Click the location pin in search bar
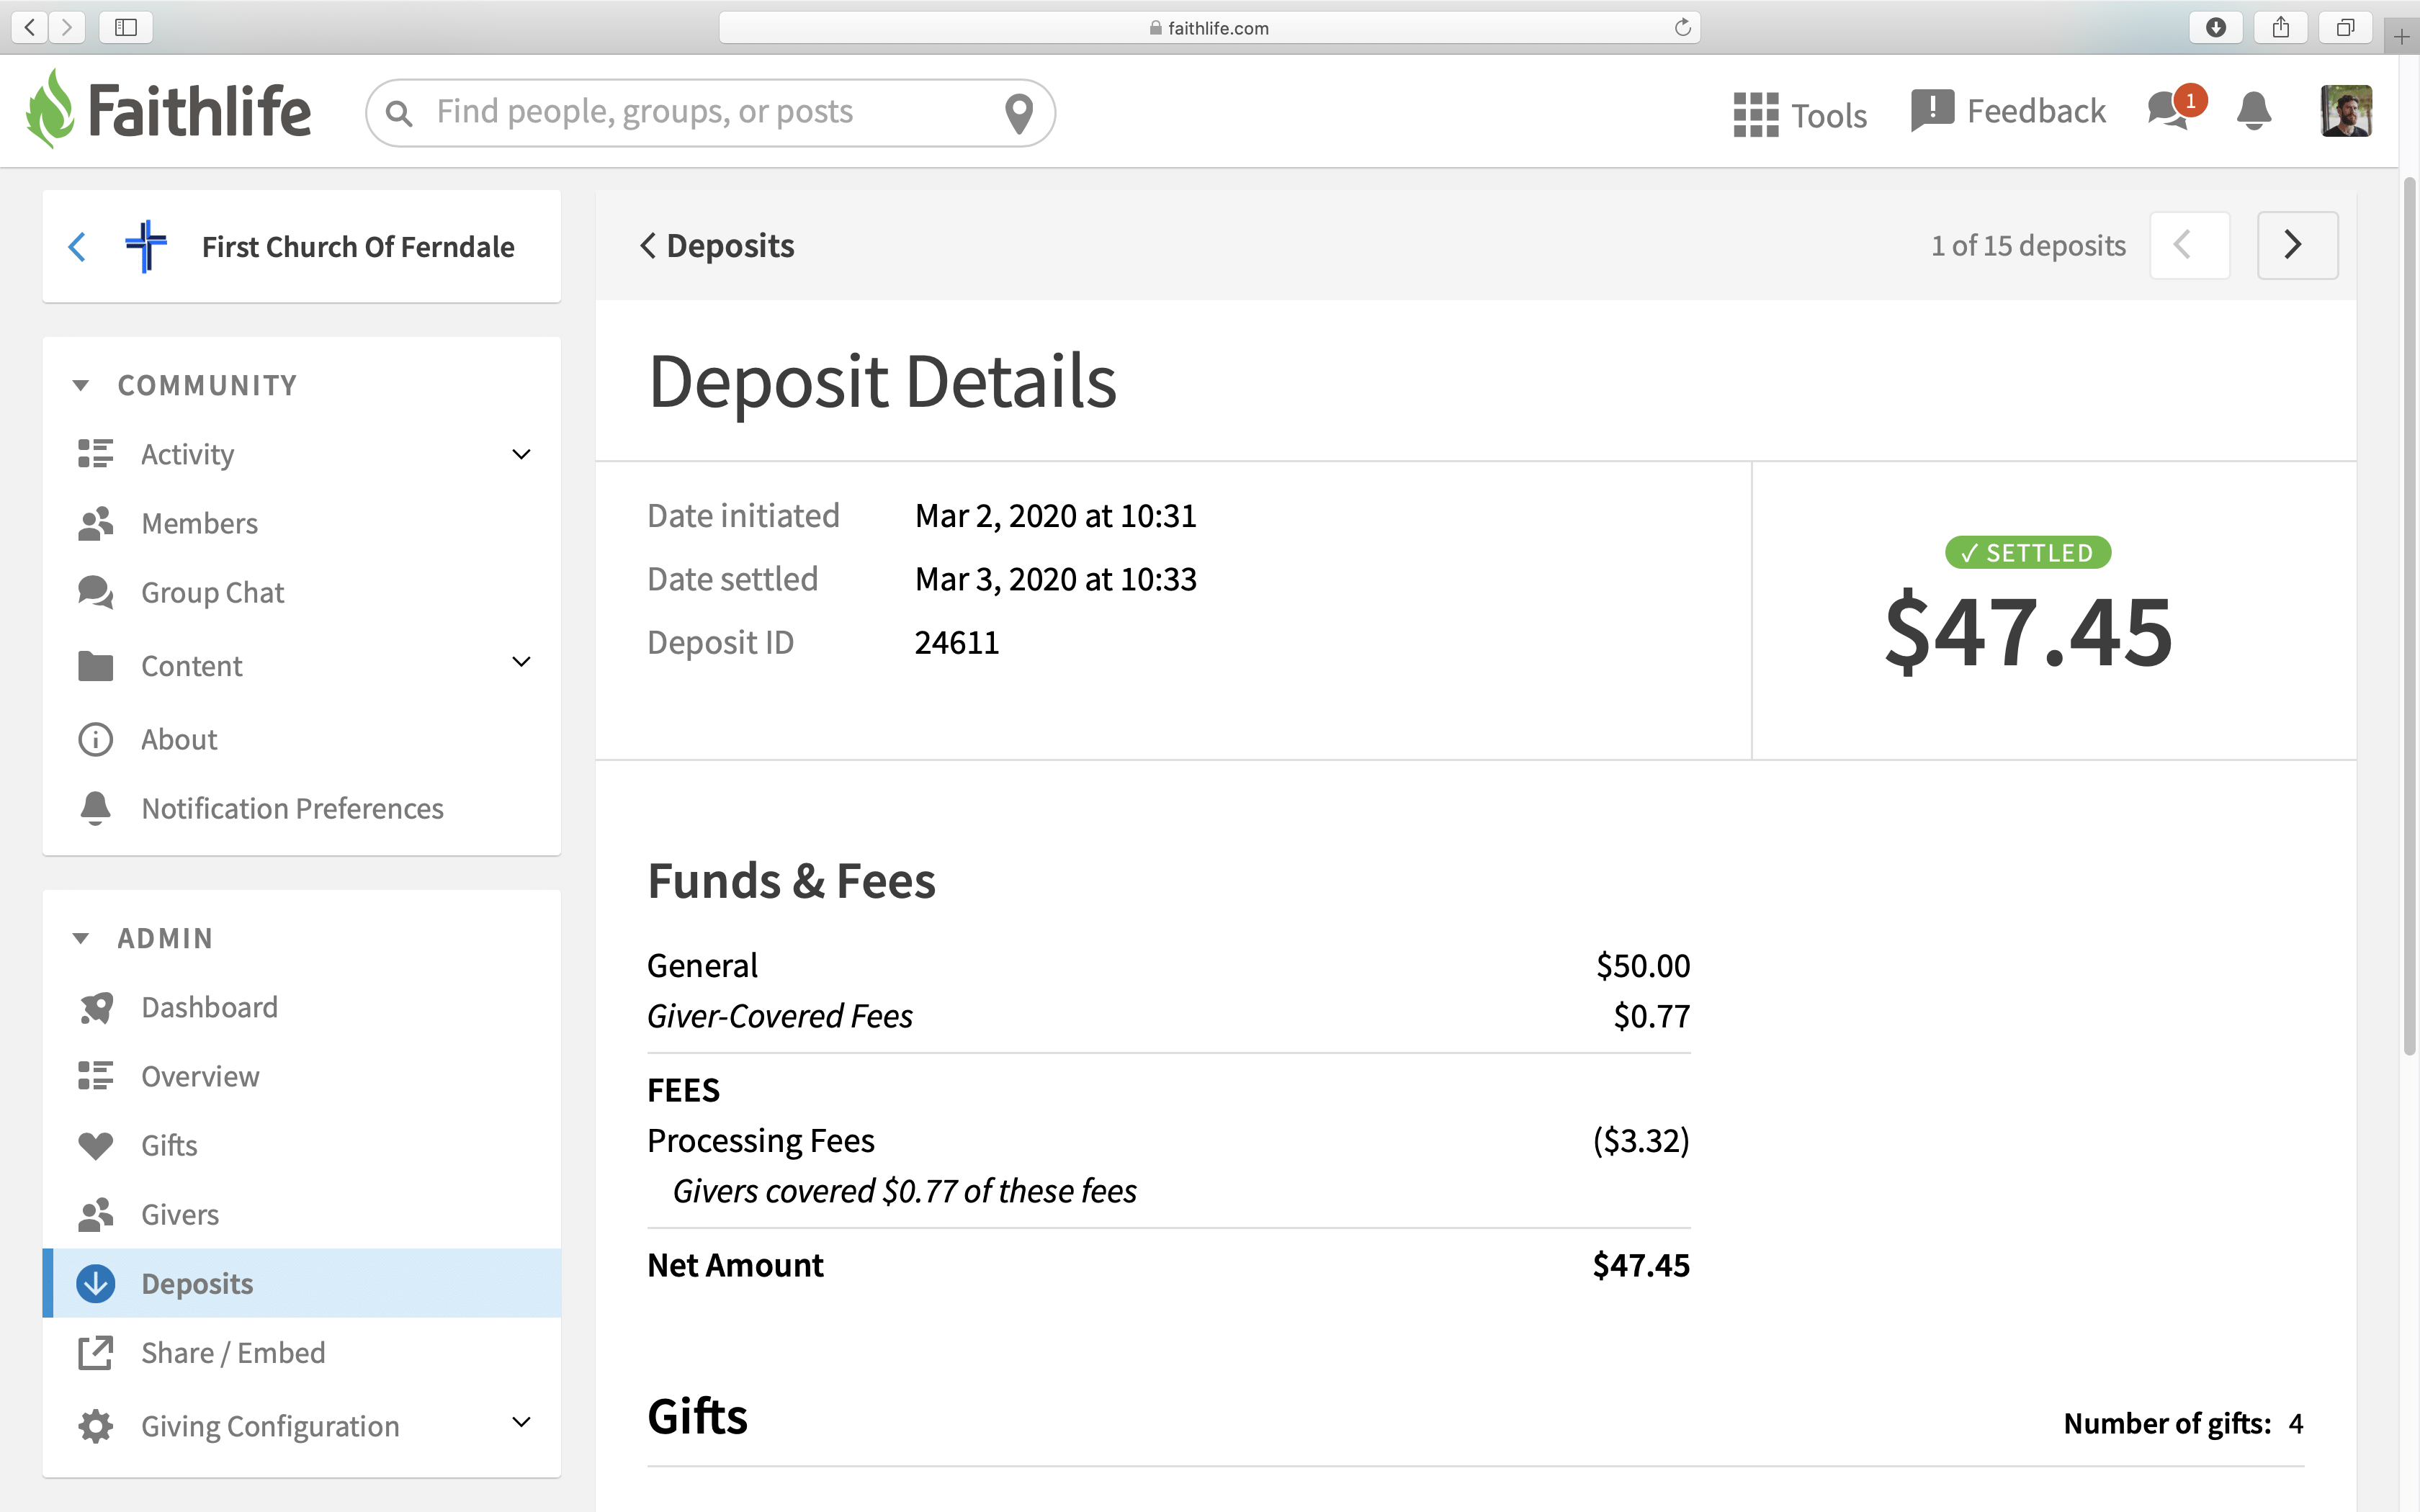The height and width of the screenshot is (1512, 2420). click(1018, 113)
